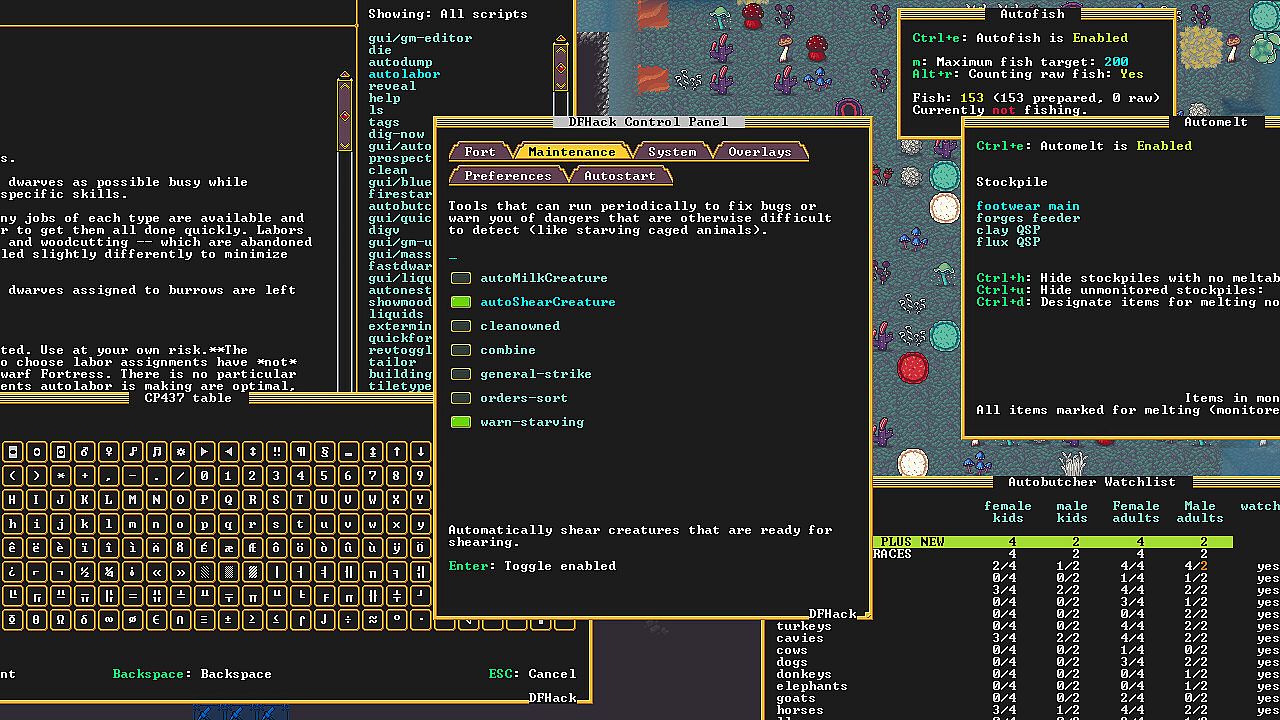Viewport: 1280px width, 720px height.
Task: Select autolabor in the scripts list
Action: coord(404,74)
